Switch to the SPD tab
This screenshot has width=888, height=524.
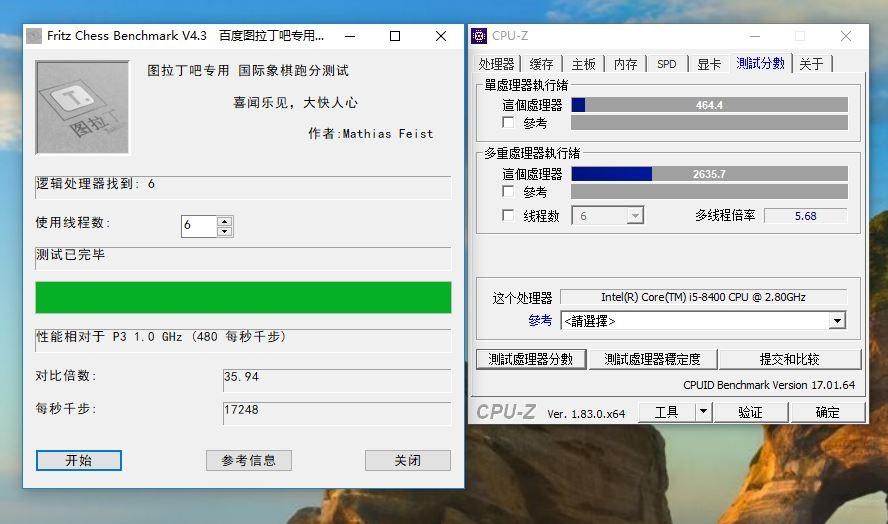(667, 64)
